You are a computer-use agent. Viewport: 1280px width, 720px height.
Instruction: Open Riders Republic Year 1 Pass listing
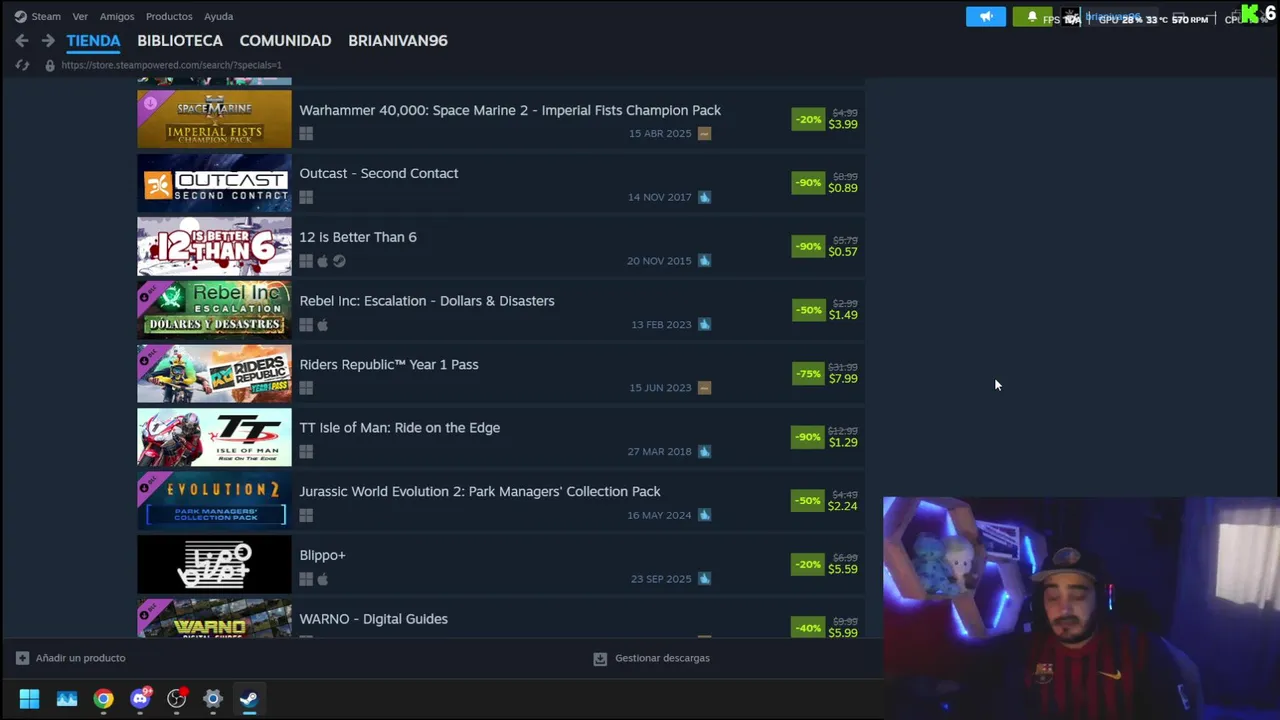tap(389, 364)
